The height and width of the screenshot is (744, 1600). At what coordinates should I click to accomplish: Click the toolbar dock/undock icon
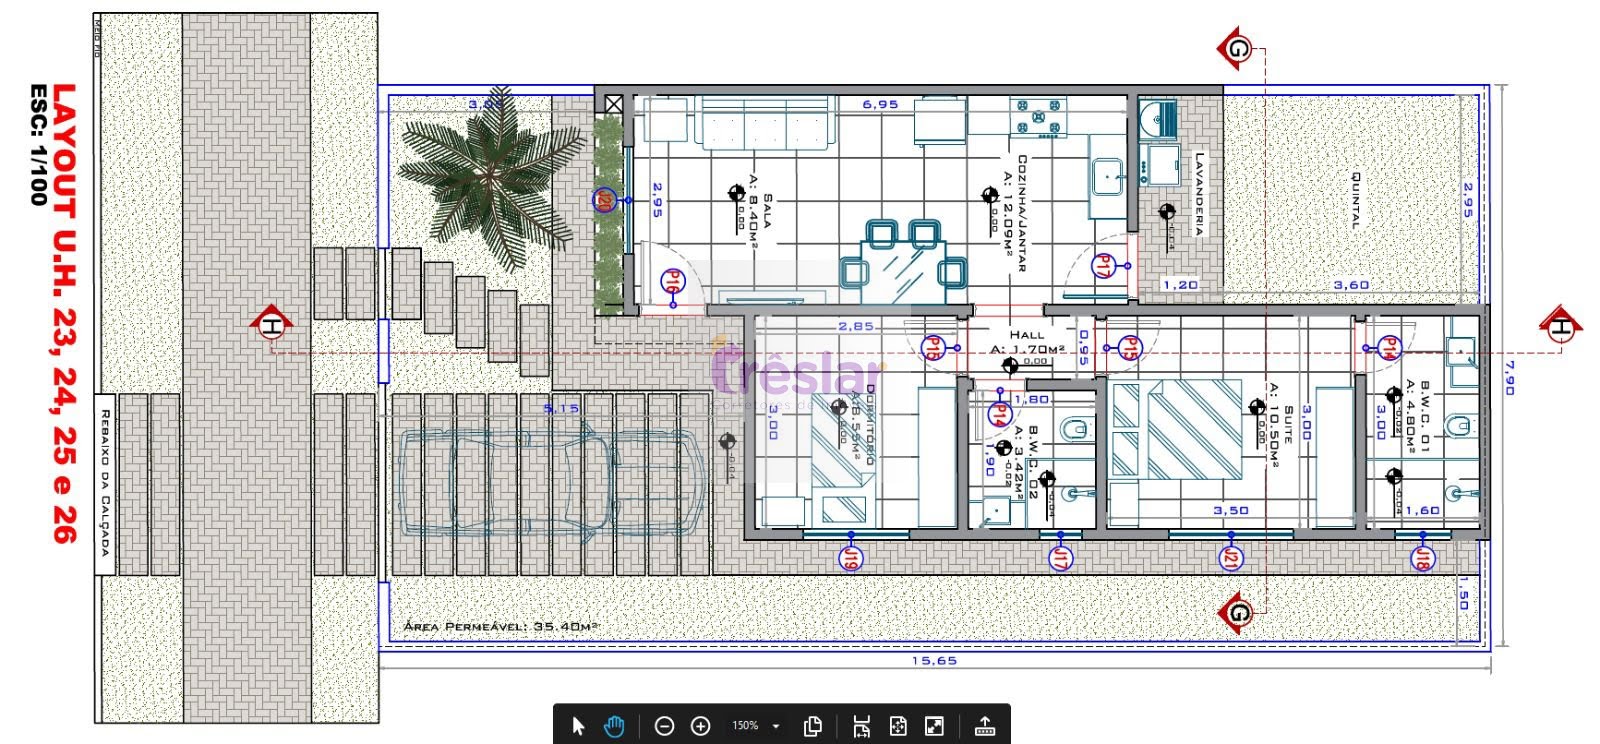click(985, 726)
